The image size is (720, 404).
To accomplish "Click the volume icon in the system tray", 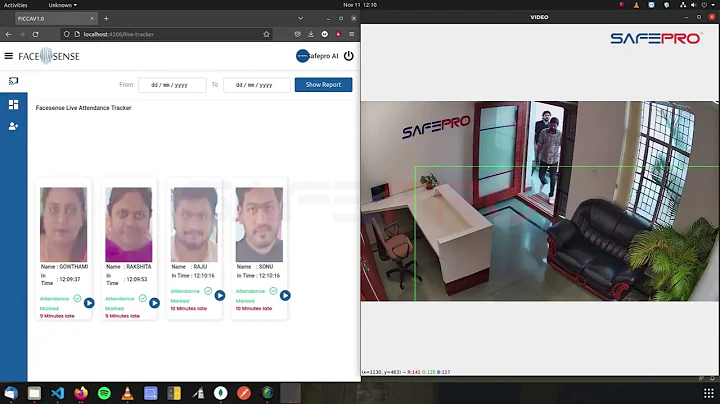I will (693, 5).
